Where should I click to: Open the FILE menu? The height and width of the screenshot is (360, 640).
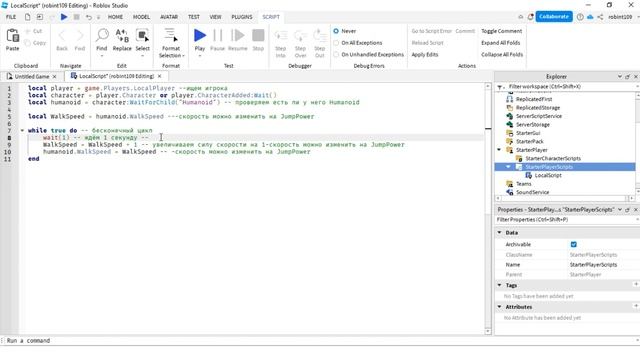pos(11,17)
